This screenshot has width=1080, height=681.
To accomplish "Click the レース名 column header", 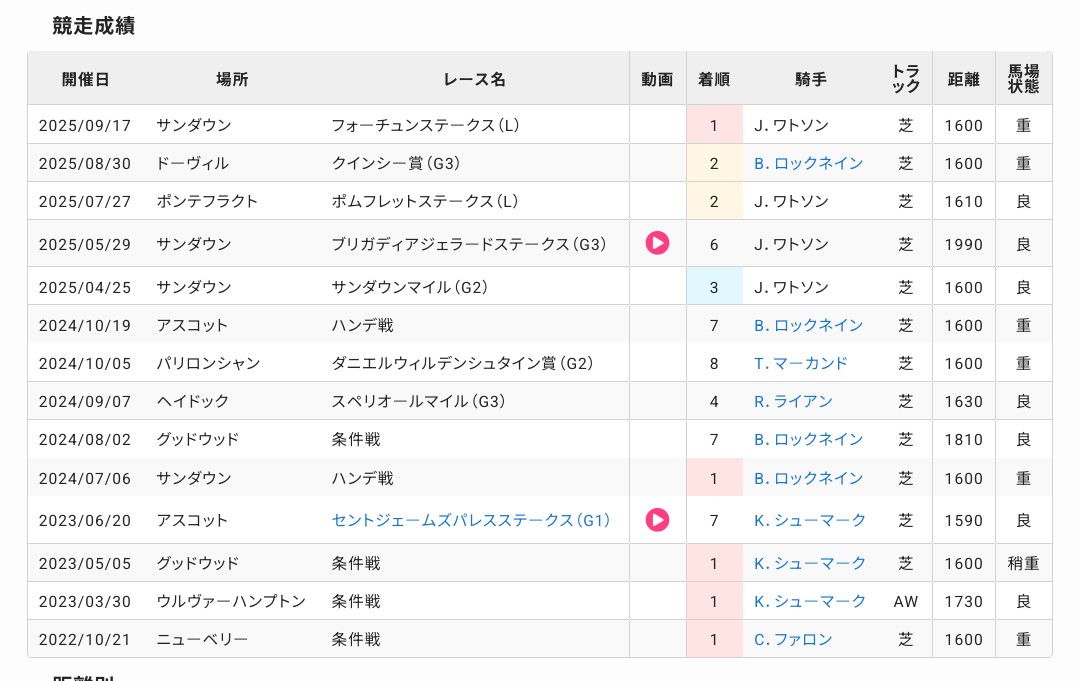I will (474, 79).
